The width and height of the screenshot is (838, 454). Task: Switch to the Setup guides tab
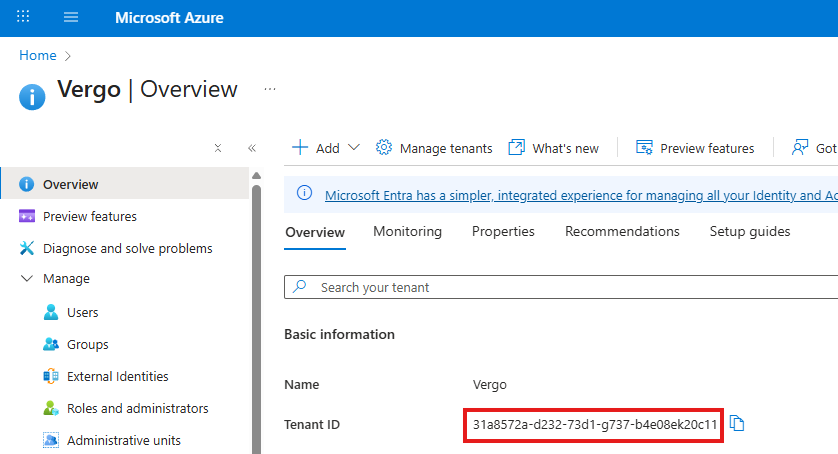[x=750, y=232]
